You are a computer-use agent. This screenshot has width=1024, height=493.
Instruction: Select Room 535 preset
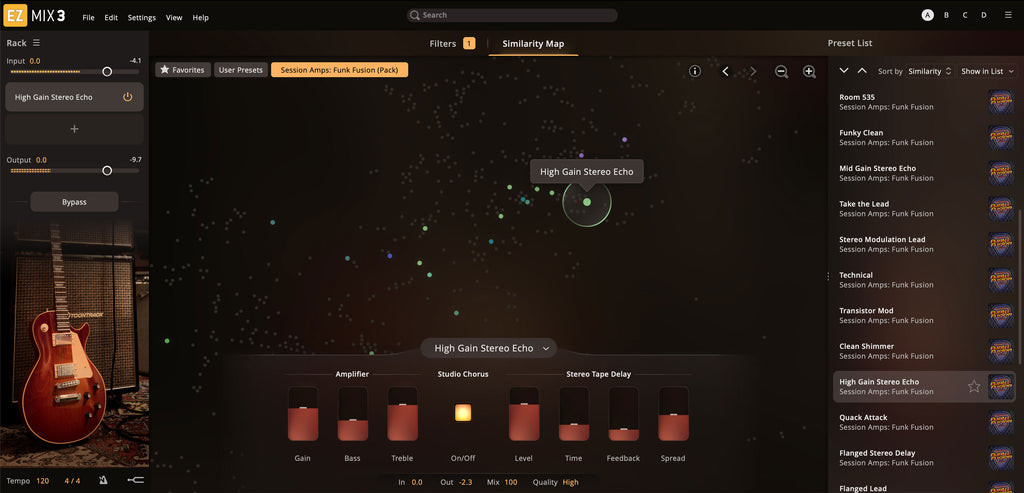[x=925, y=102]
